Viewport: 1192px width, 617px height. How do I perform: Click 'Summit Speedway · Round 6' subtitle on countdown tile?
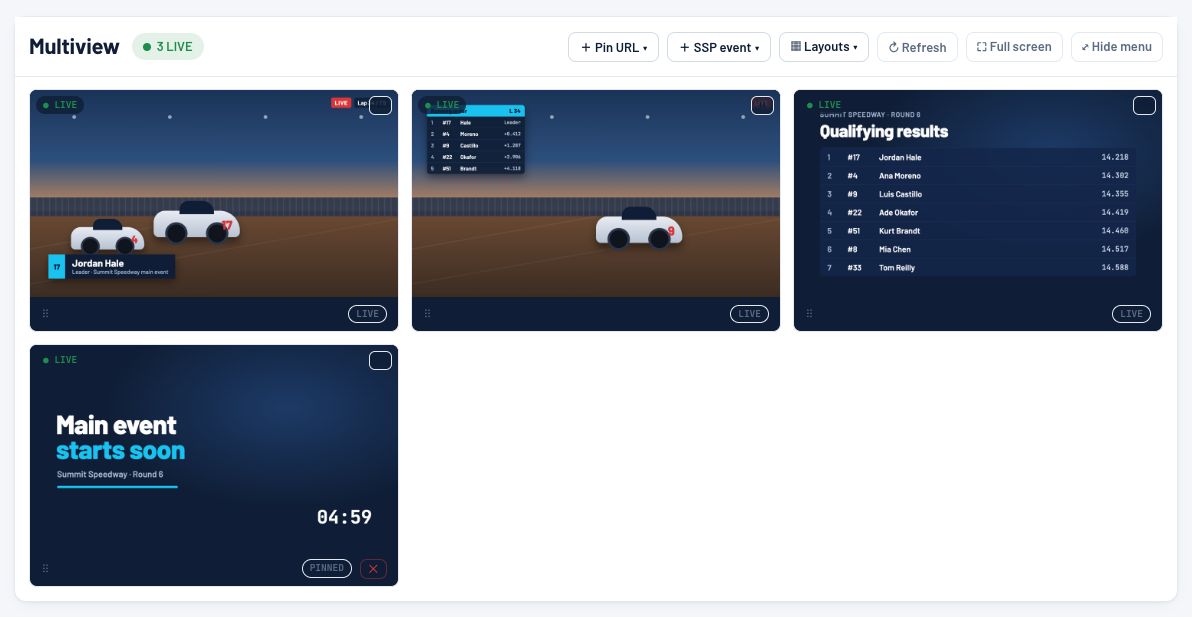(x=110, y=474)
